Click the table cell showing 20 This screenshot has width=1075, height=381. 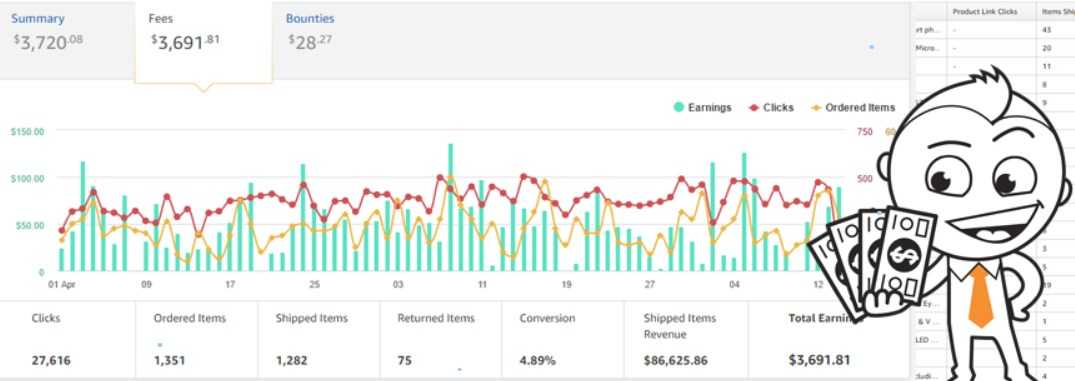click(x=1046, y=48)
